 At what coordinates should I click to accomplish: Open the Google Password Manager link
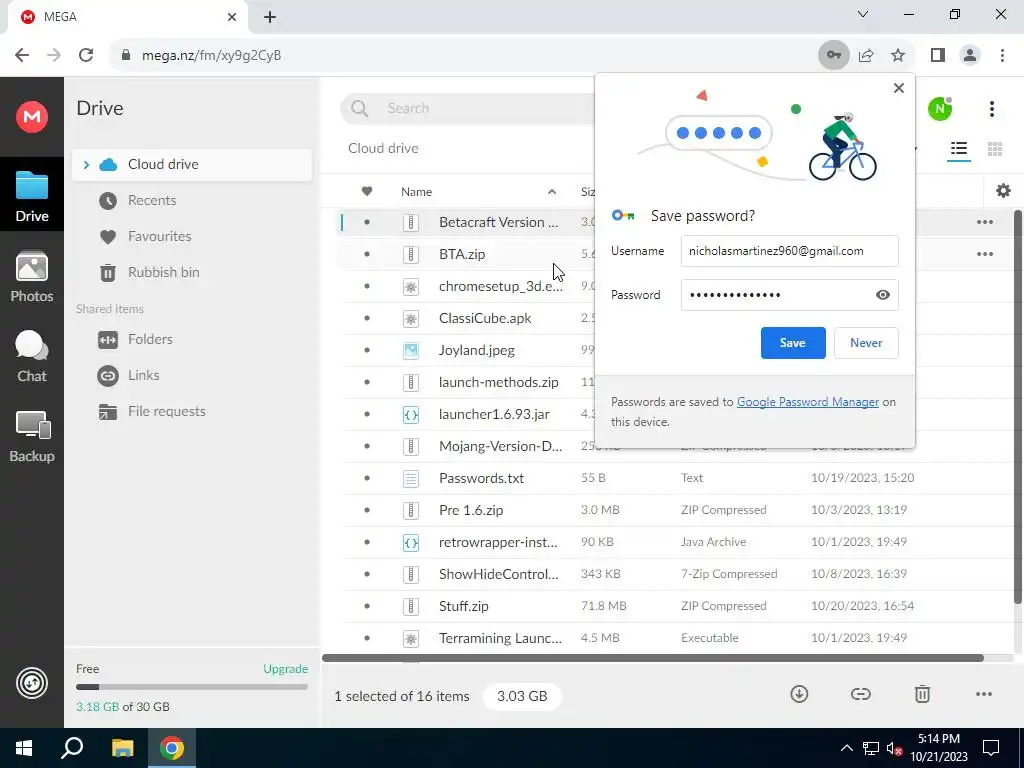click(x=808, y=402)
